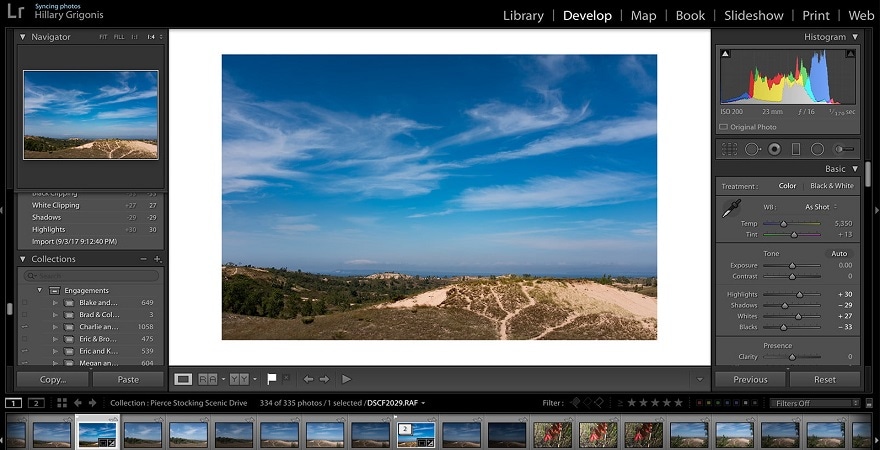Collapse the Navigator panel
Screen dimensions: 880x450
23,37
